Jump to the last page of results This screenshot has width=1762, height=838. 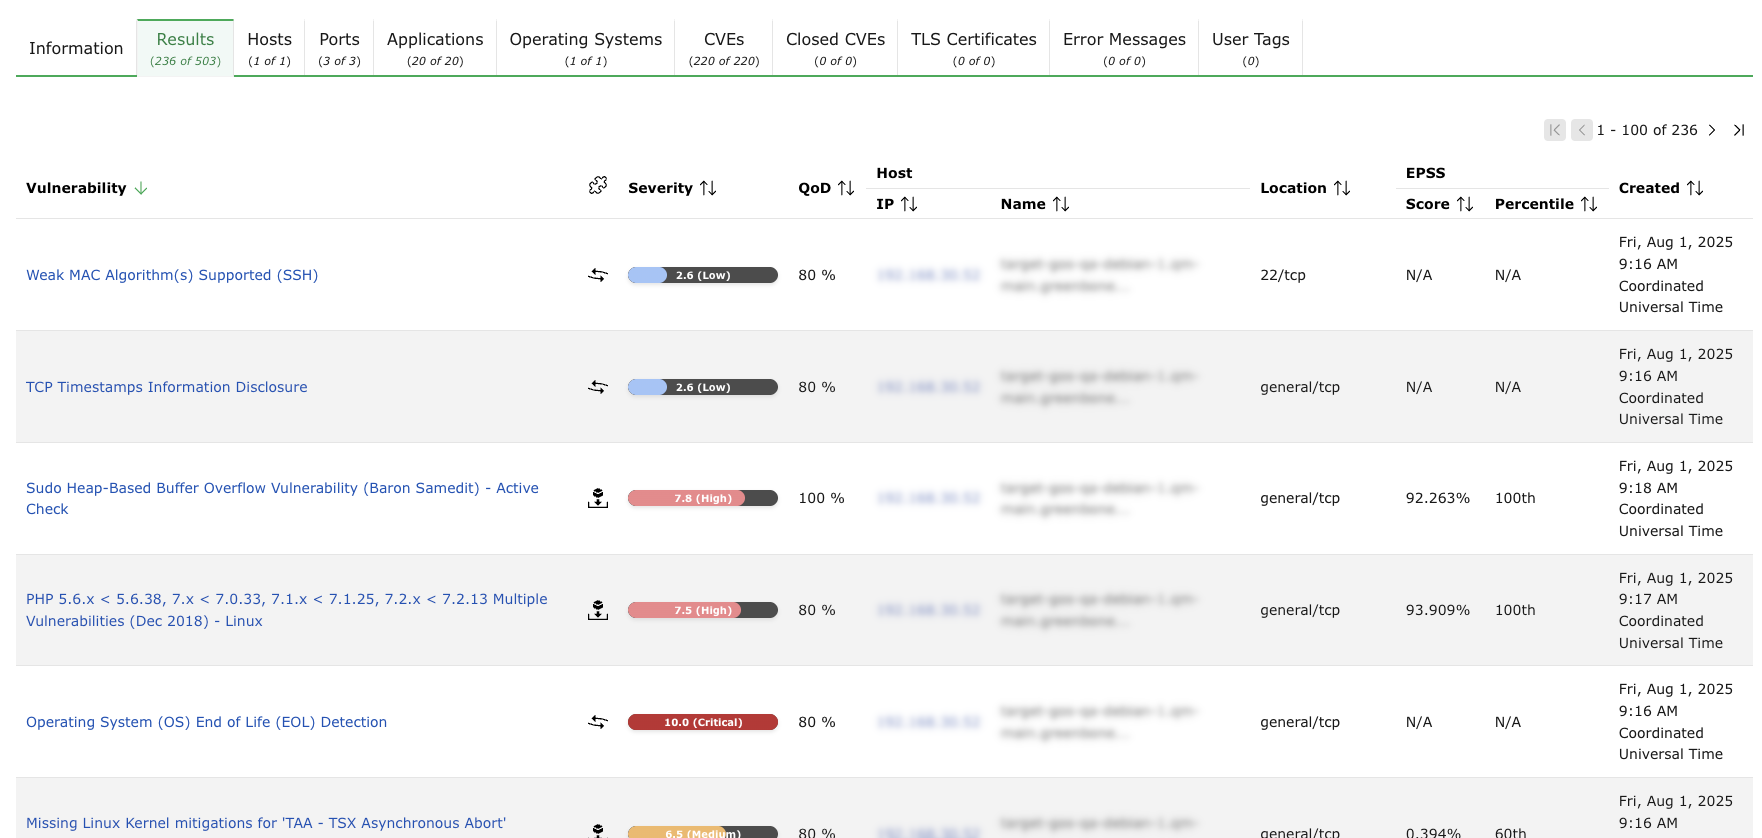(1739, 130)
